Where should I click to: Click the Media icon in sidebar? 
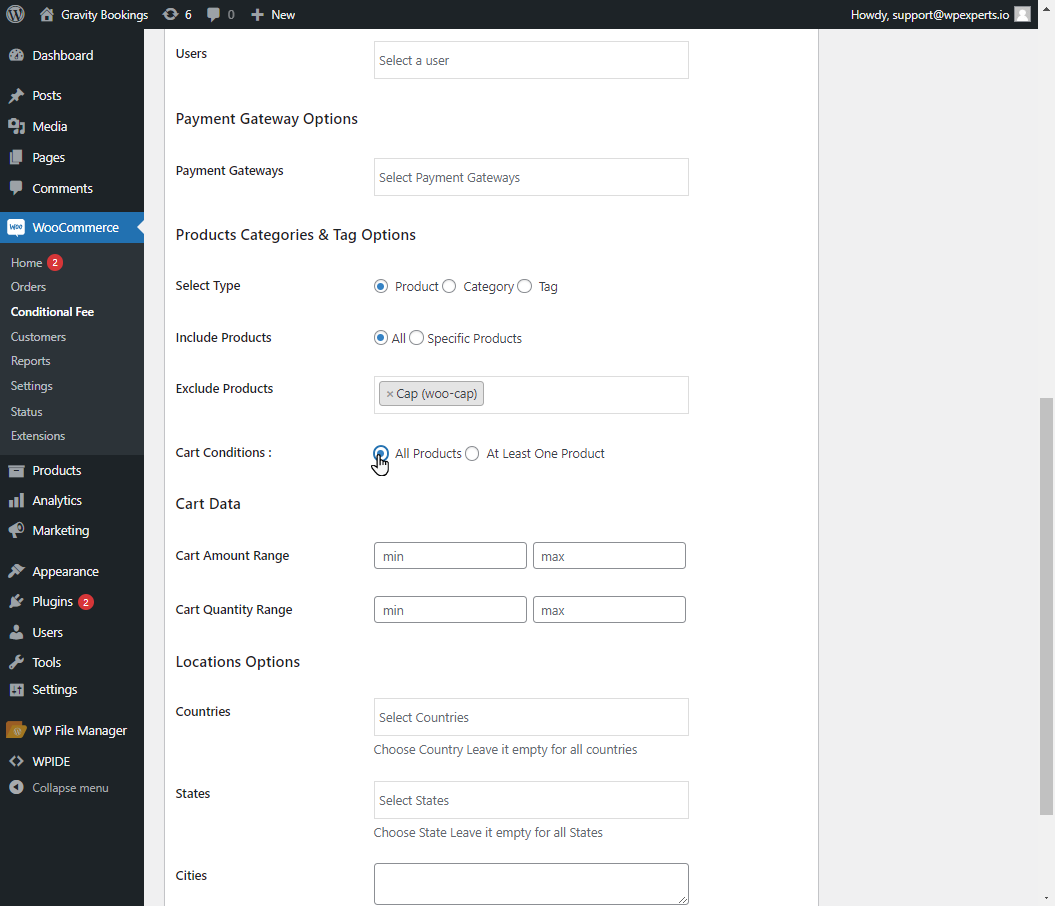(x=17, y=126)
